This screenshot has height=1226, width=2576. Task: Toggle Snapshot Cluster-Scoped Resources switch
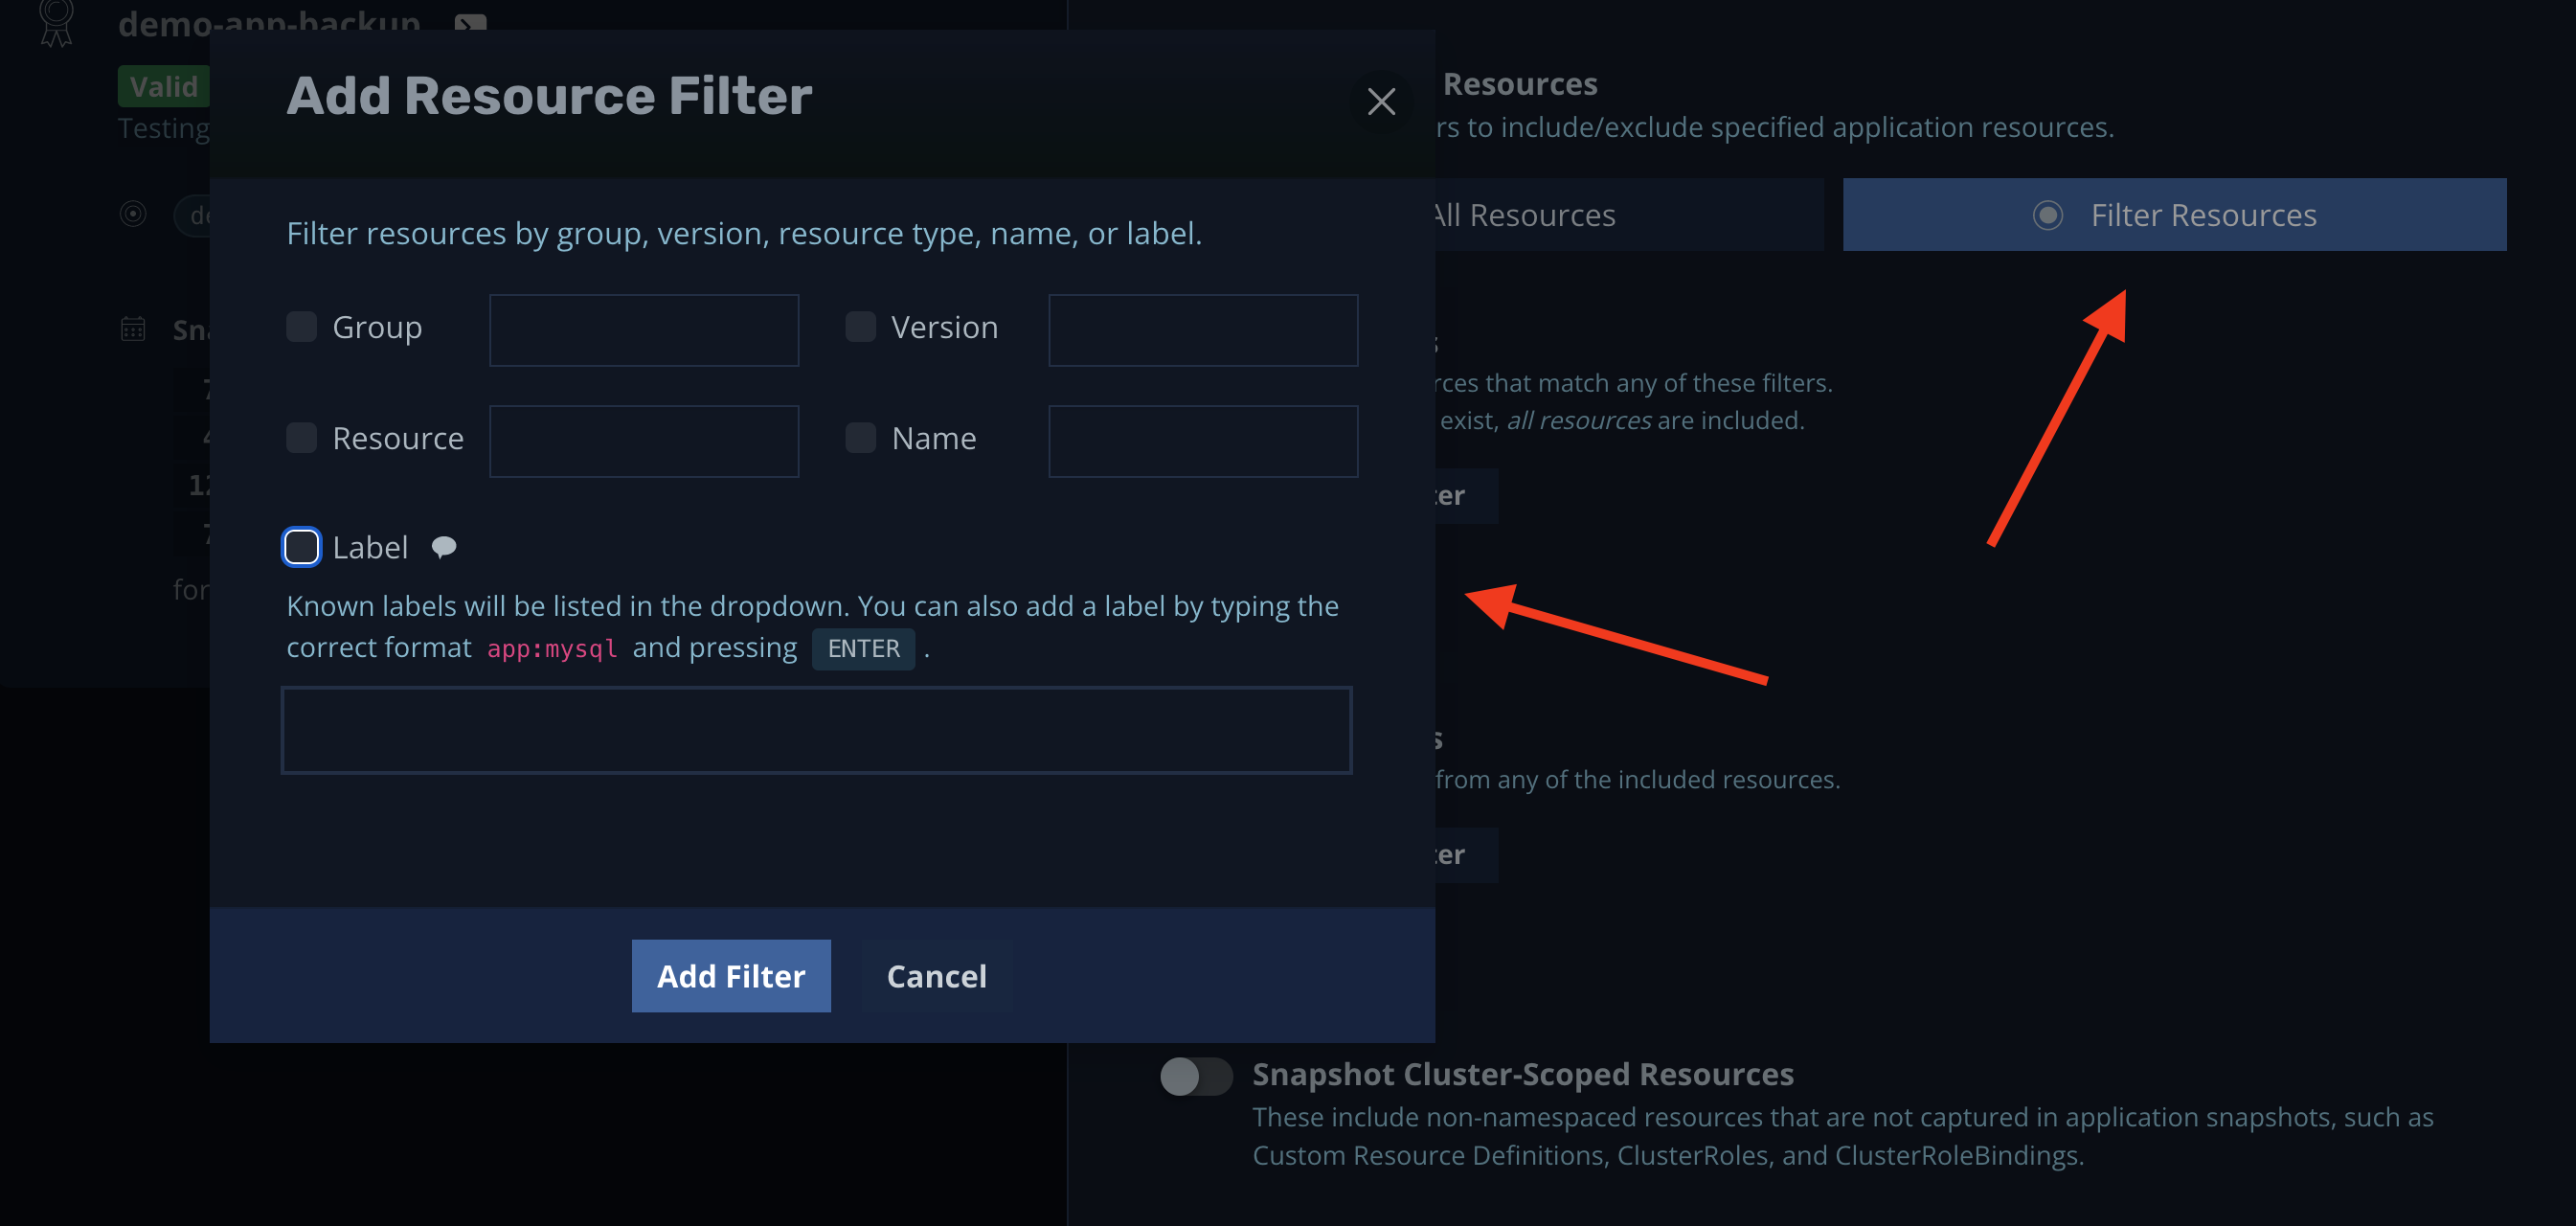pos(1195,1076)
